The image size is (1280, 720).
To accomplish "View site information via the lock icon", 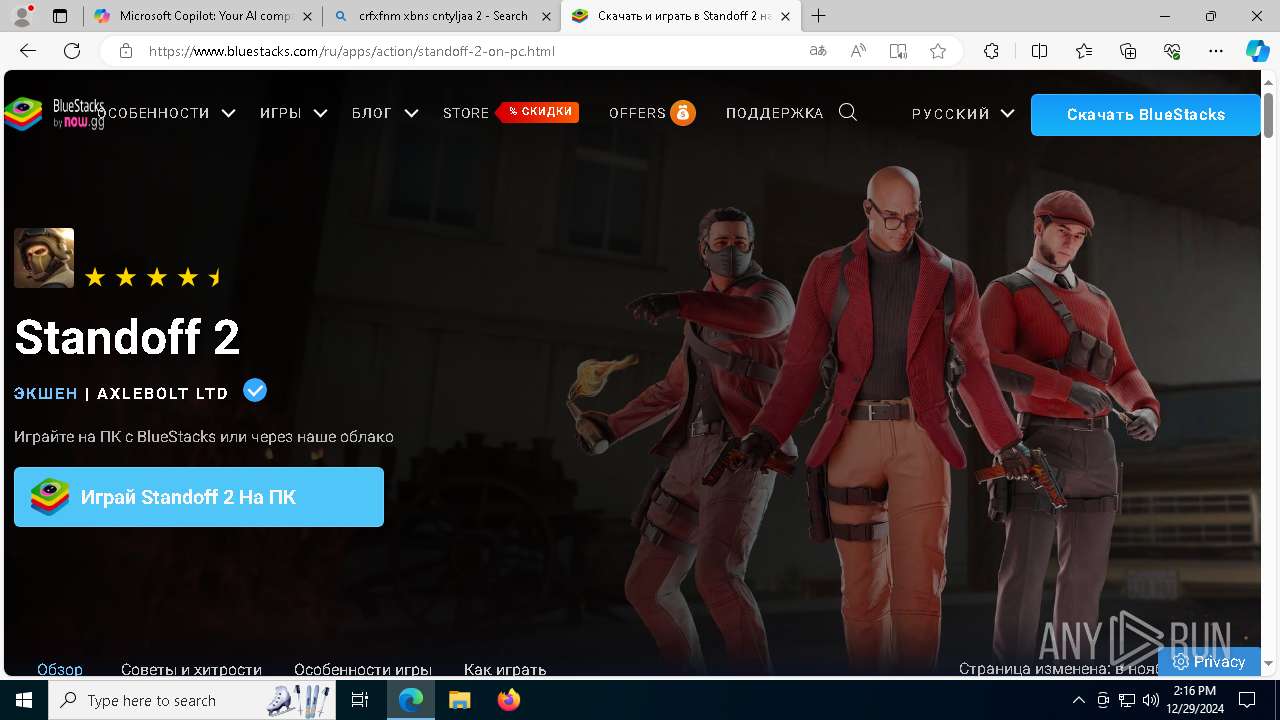I will (x=126, y=51).
